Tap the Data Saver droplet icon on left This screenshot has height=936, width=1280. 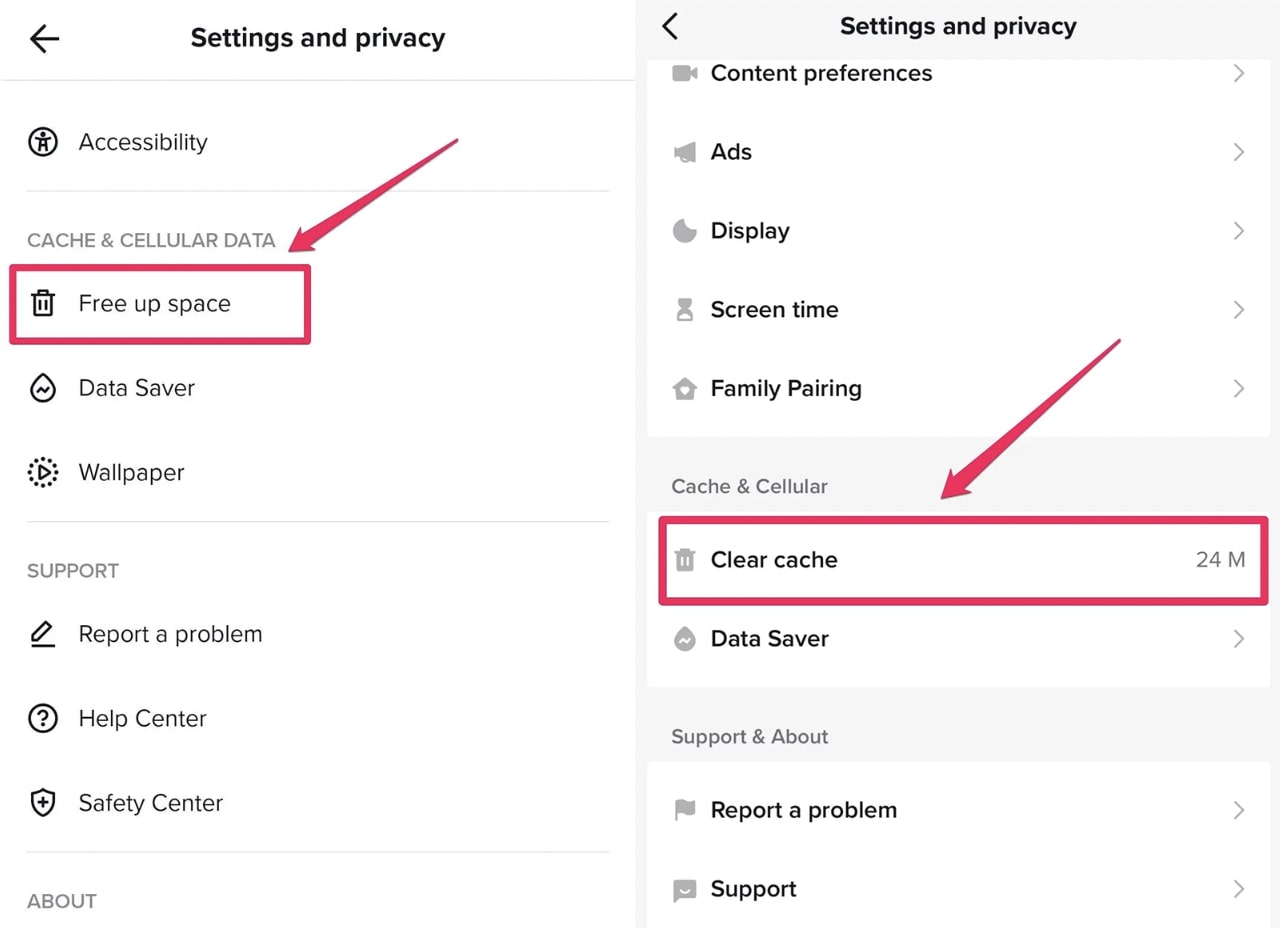[43, 388]
